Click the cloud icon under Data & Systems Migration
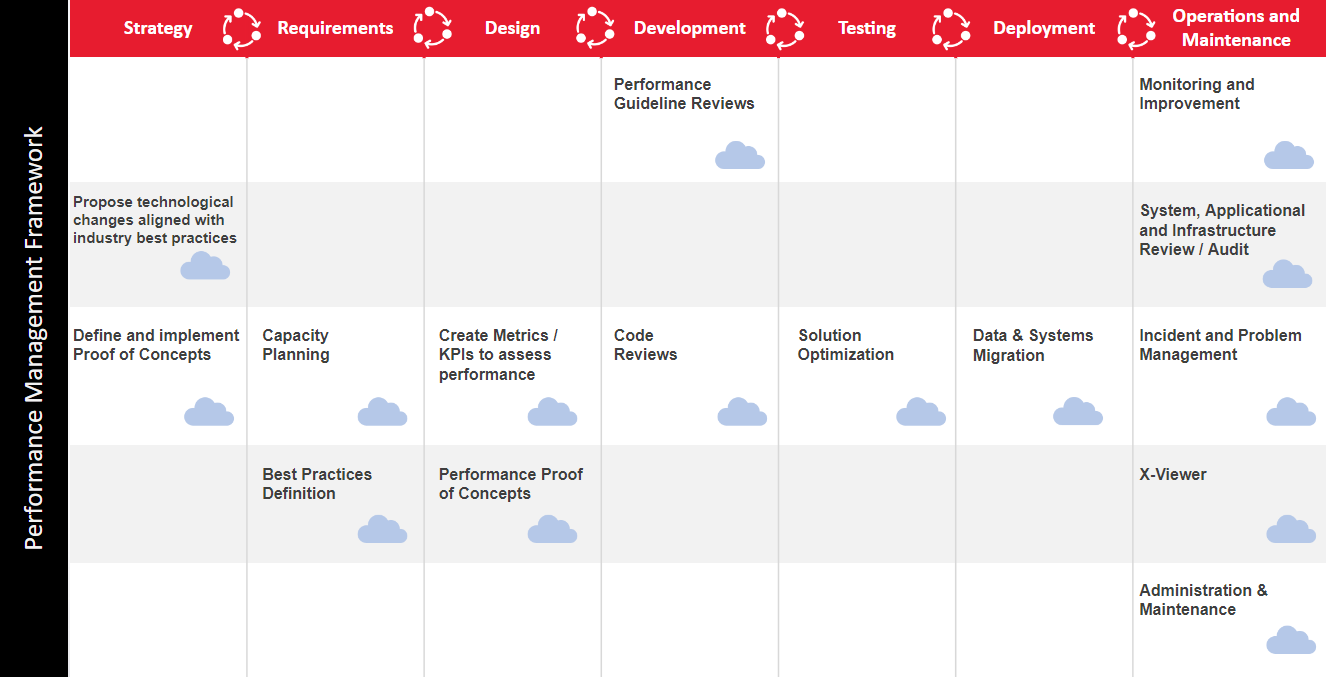The height and width of the screenshot is (677, 1326). pyautogui.click(x=1077, y=412)
